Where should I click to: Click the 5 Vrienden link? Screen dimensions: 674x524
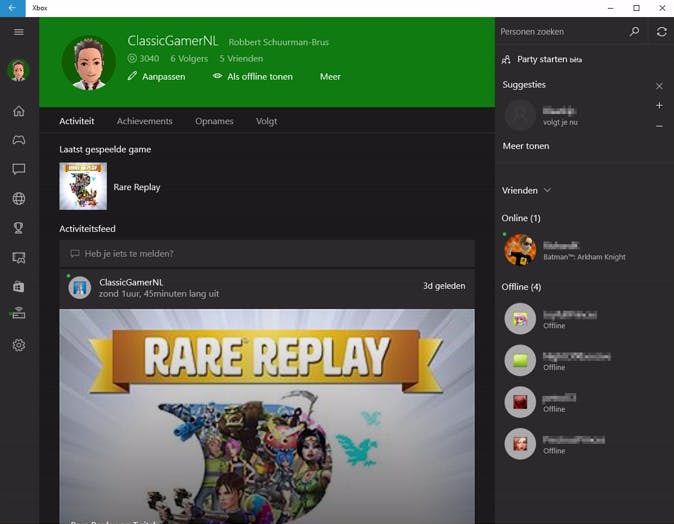[x=241, y=58]
